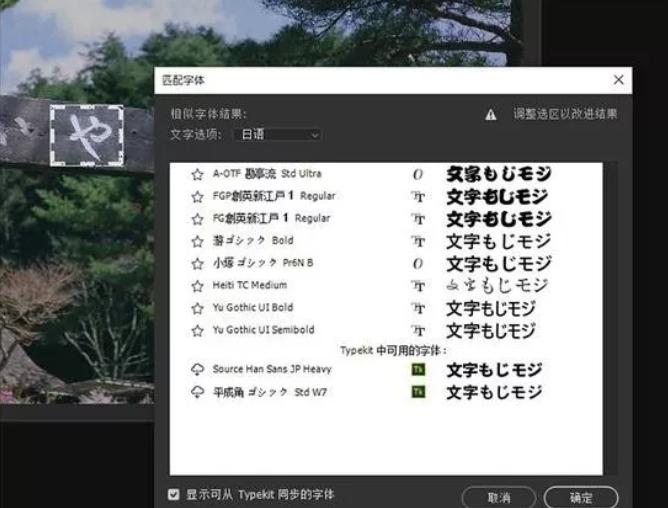The width and height of the screenshot is (668, 508).
Task: Select font Heiti TC Medium name
Action: click(250, 285)
